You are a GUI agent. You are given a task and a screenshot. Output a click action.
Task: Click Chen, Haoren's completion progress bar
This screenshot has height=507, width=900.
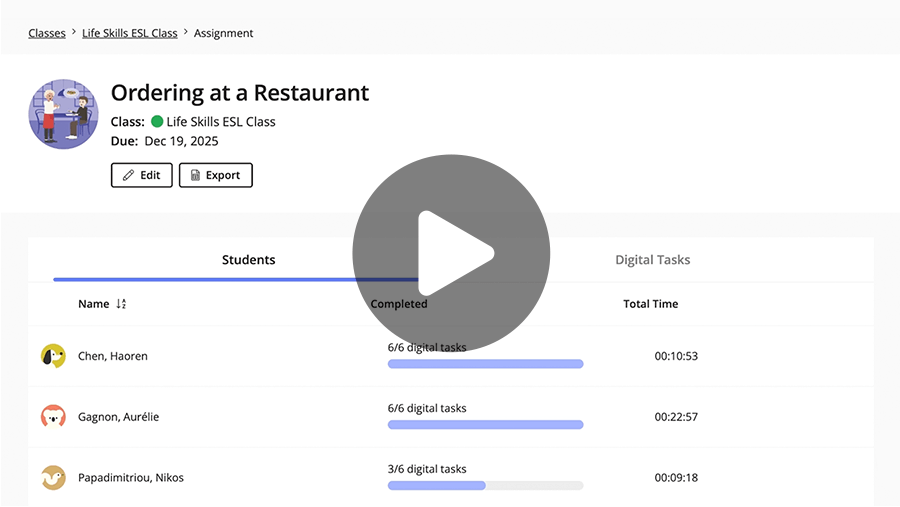[x=486, y=364]
